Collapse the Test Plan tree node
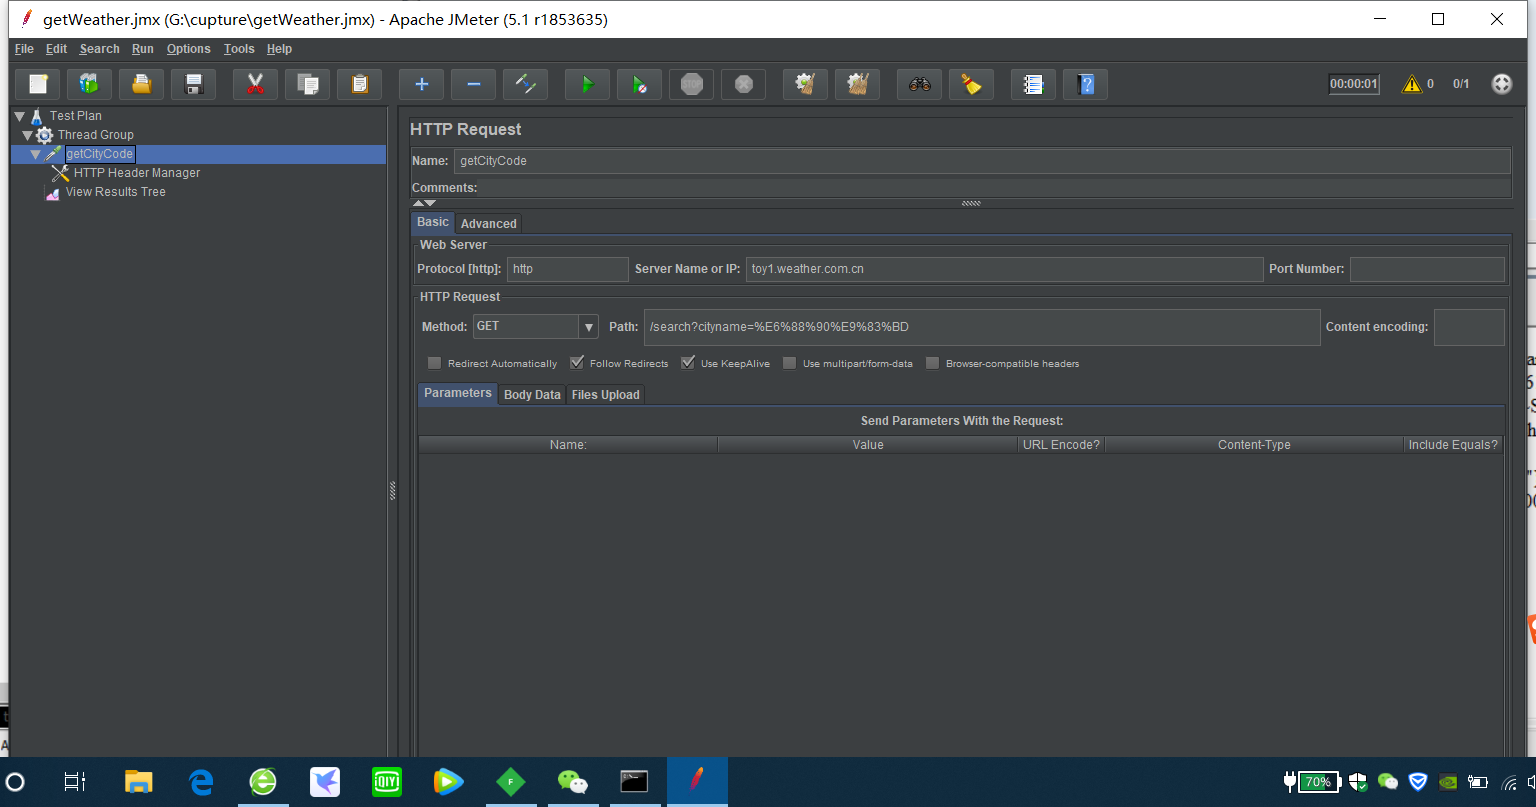This screenshot has width=1536, height=807. (19, 116)
